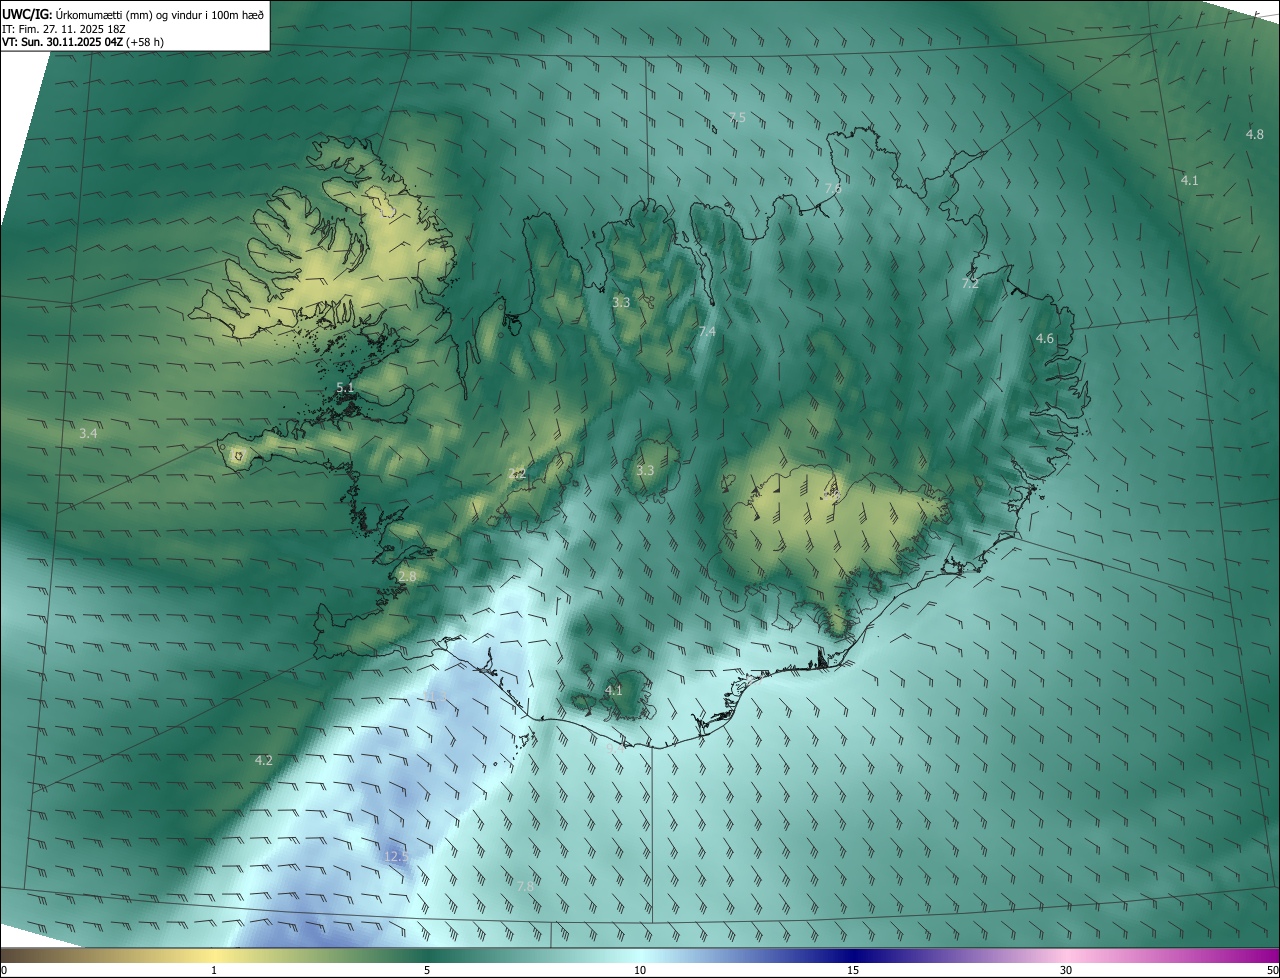Click the 12.5 value over the southwest sea

coord(396,857)
